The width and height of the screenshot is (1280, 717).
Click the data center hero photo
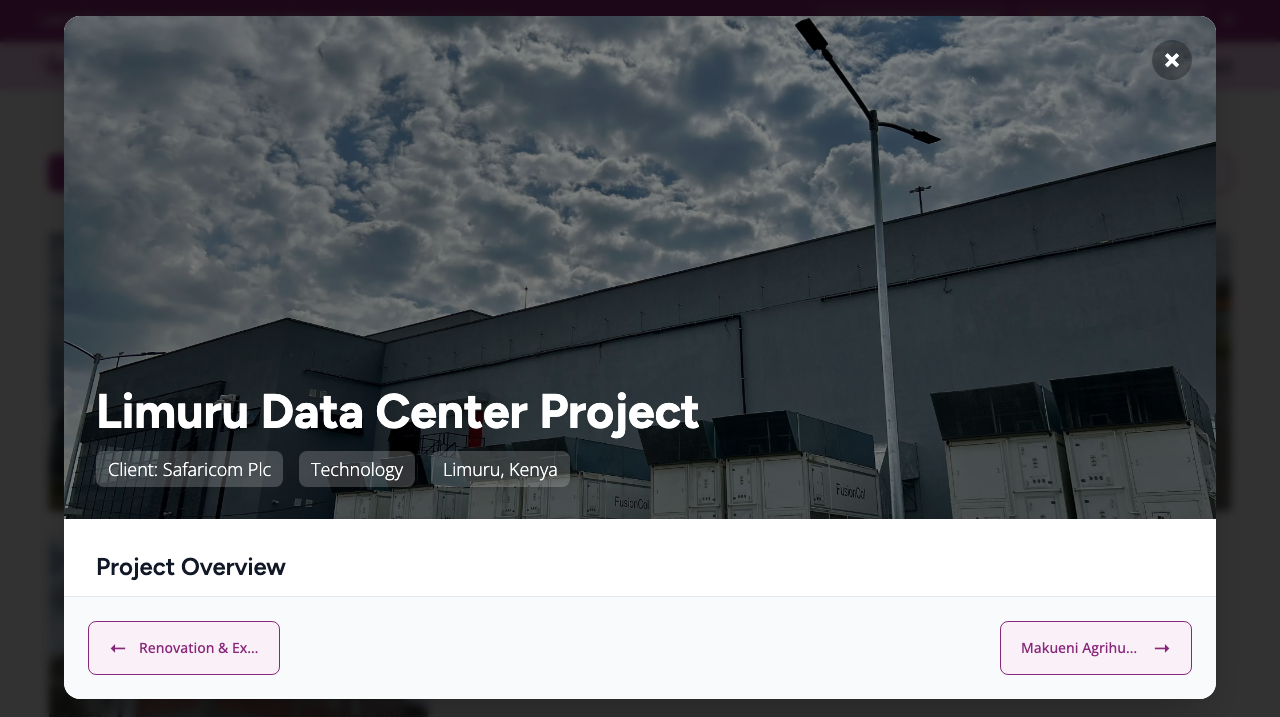click(640, 267)
